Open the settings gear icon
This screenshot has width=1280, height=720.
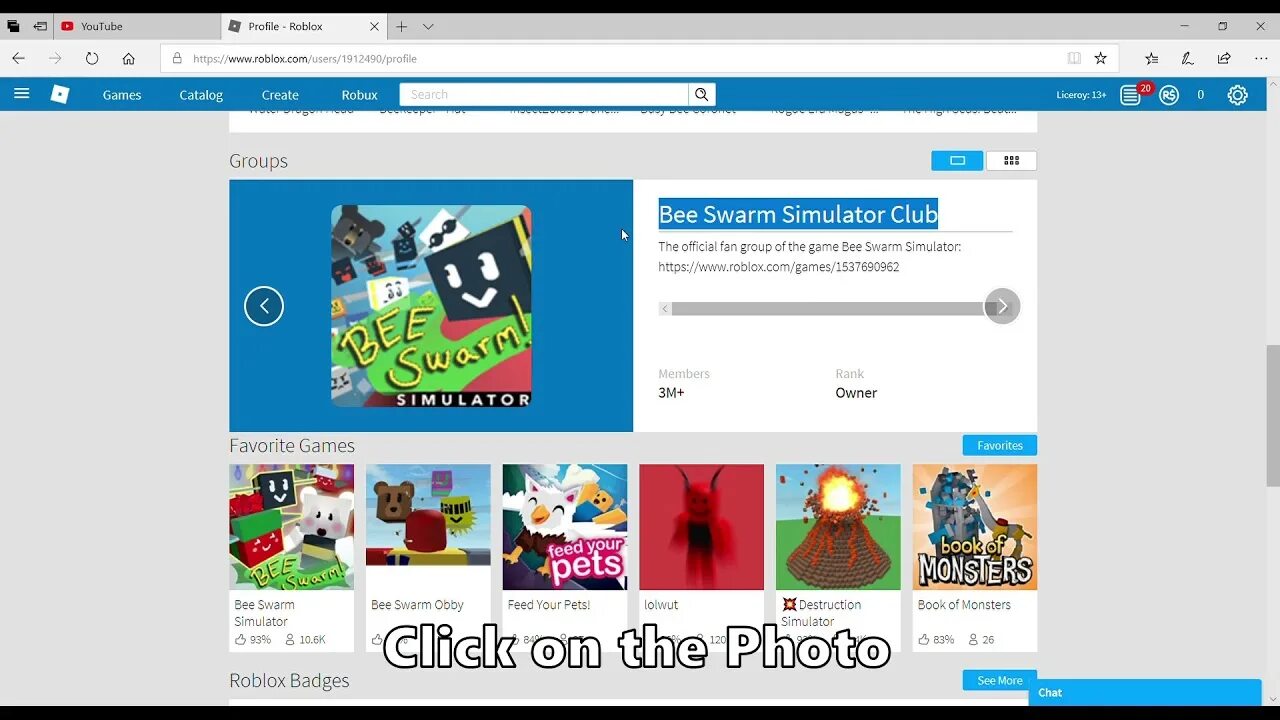tap(1238, 95)
